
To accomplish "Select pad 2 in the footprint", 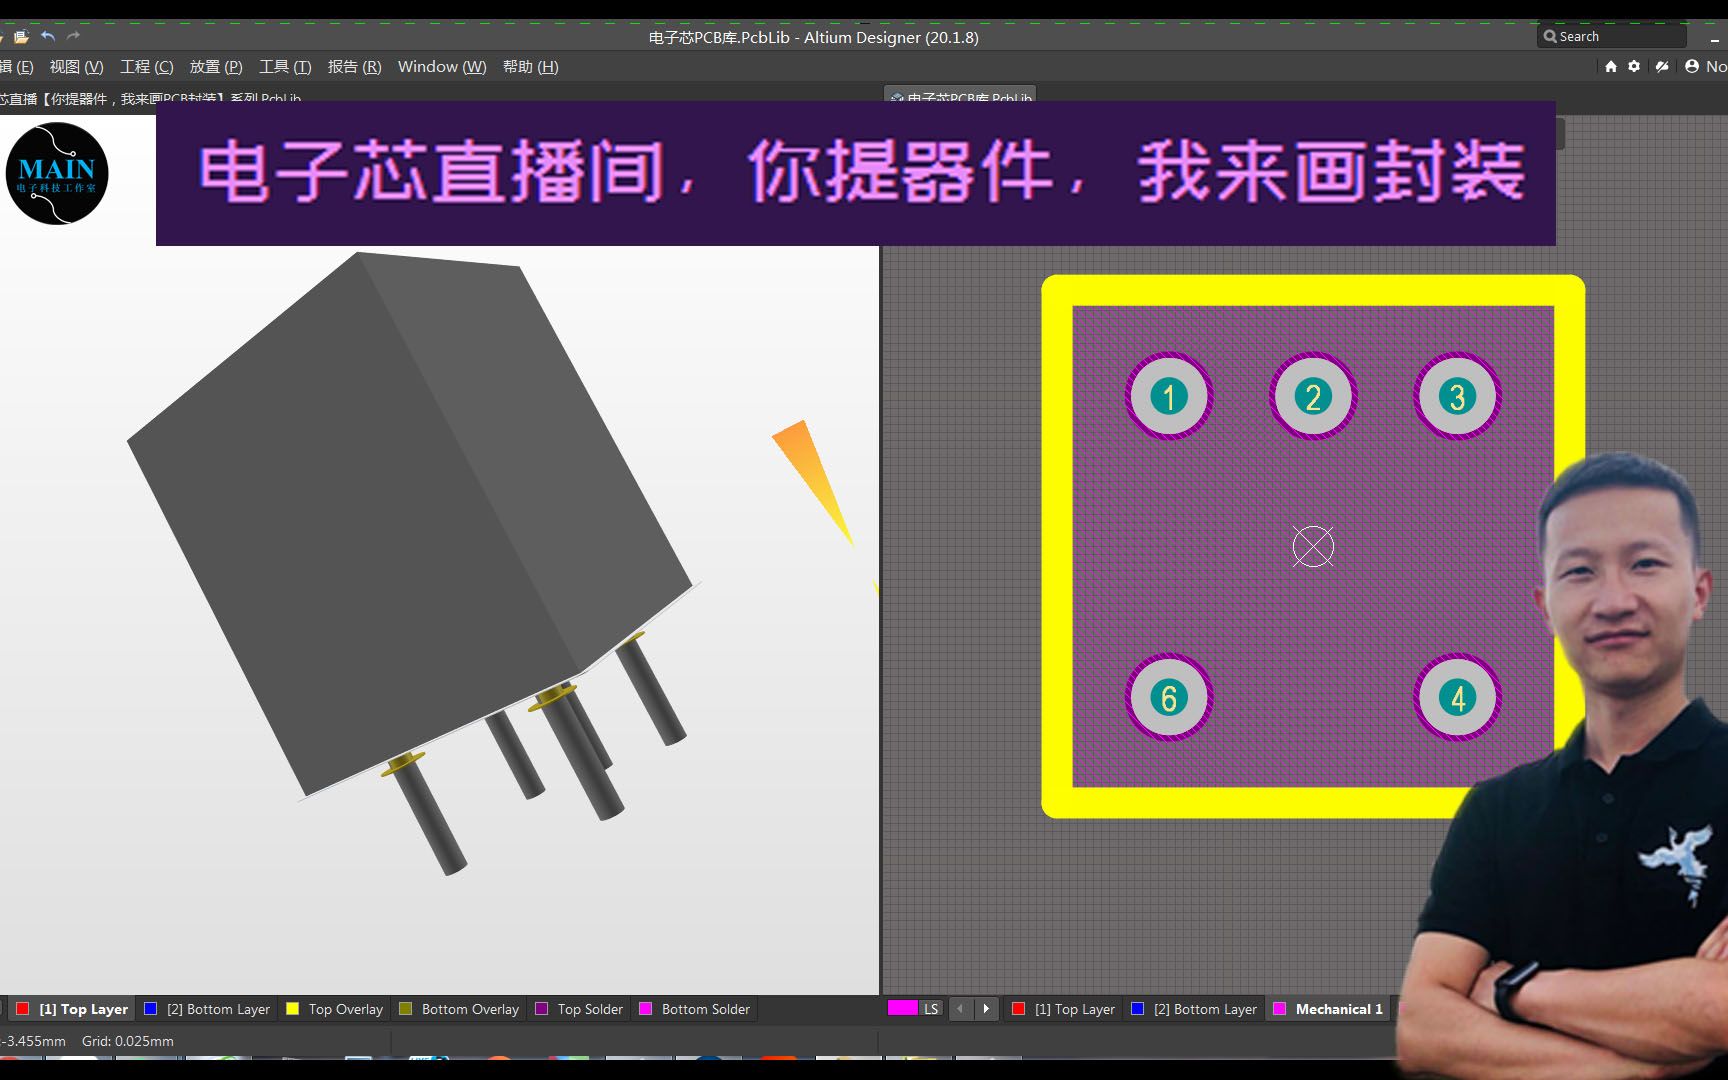I will point(1313,397).
